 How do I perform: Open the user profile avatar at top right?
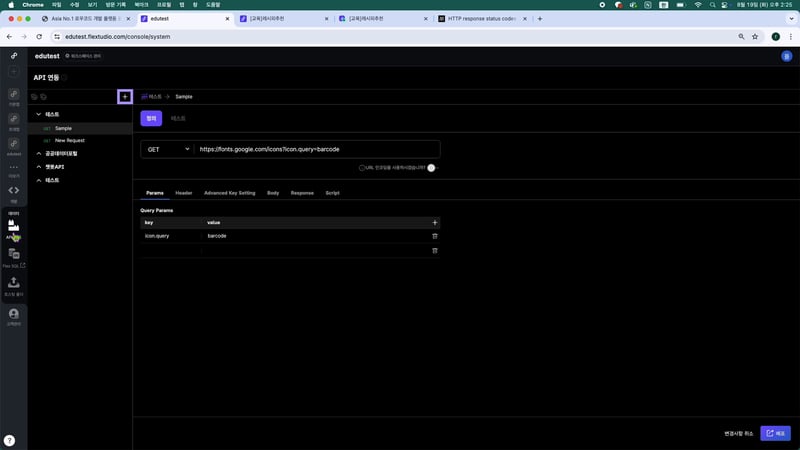tap(786, 56)
